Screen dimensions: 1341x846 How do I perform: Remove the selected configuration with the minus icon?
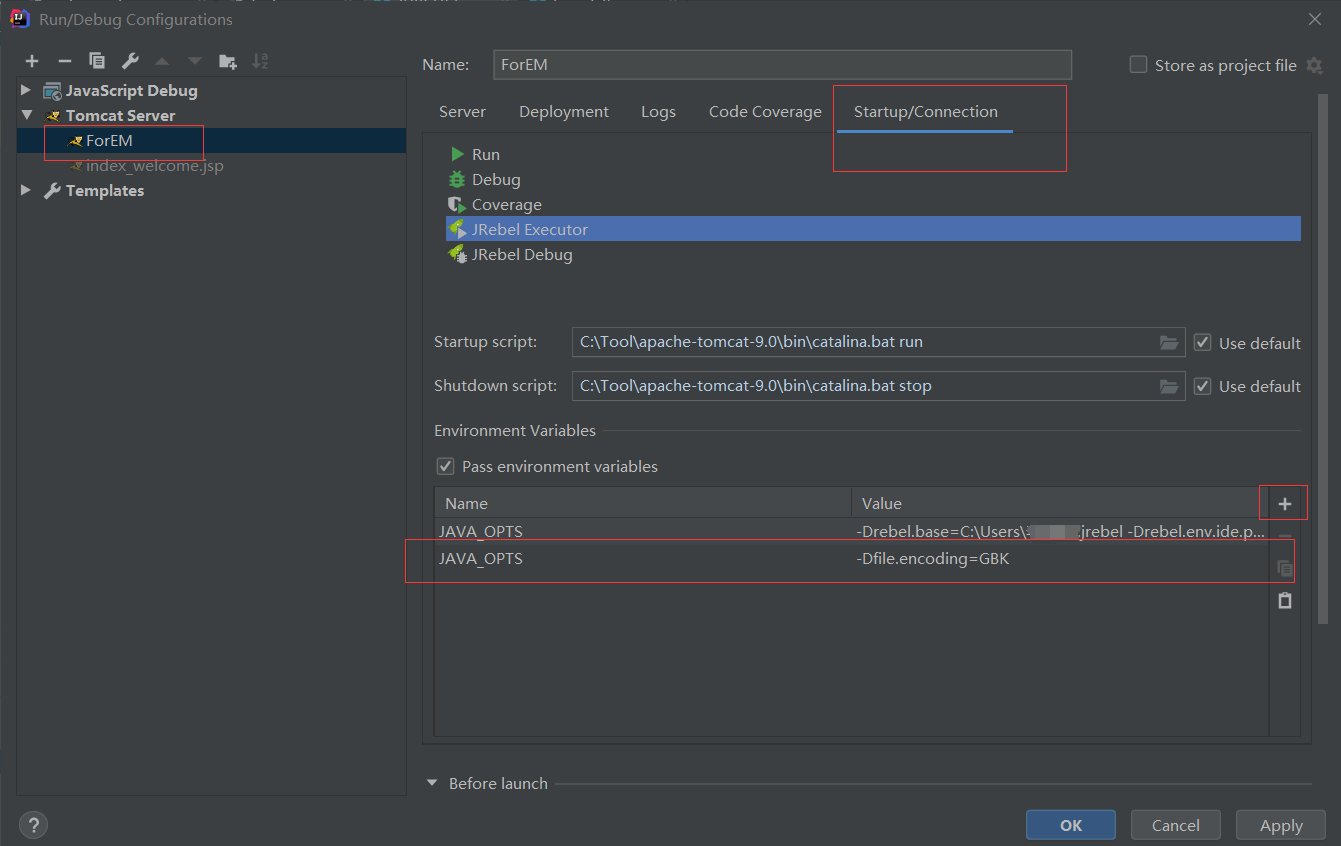tap(64, 62)
